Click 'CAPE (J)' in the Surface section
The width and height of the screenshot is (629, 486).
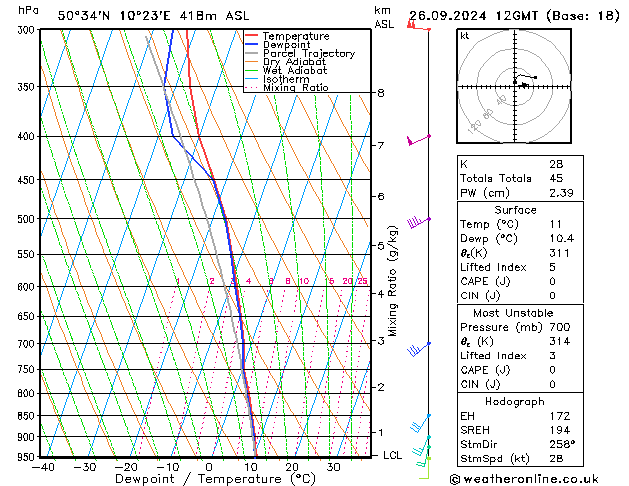485,281
